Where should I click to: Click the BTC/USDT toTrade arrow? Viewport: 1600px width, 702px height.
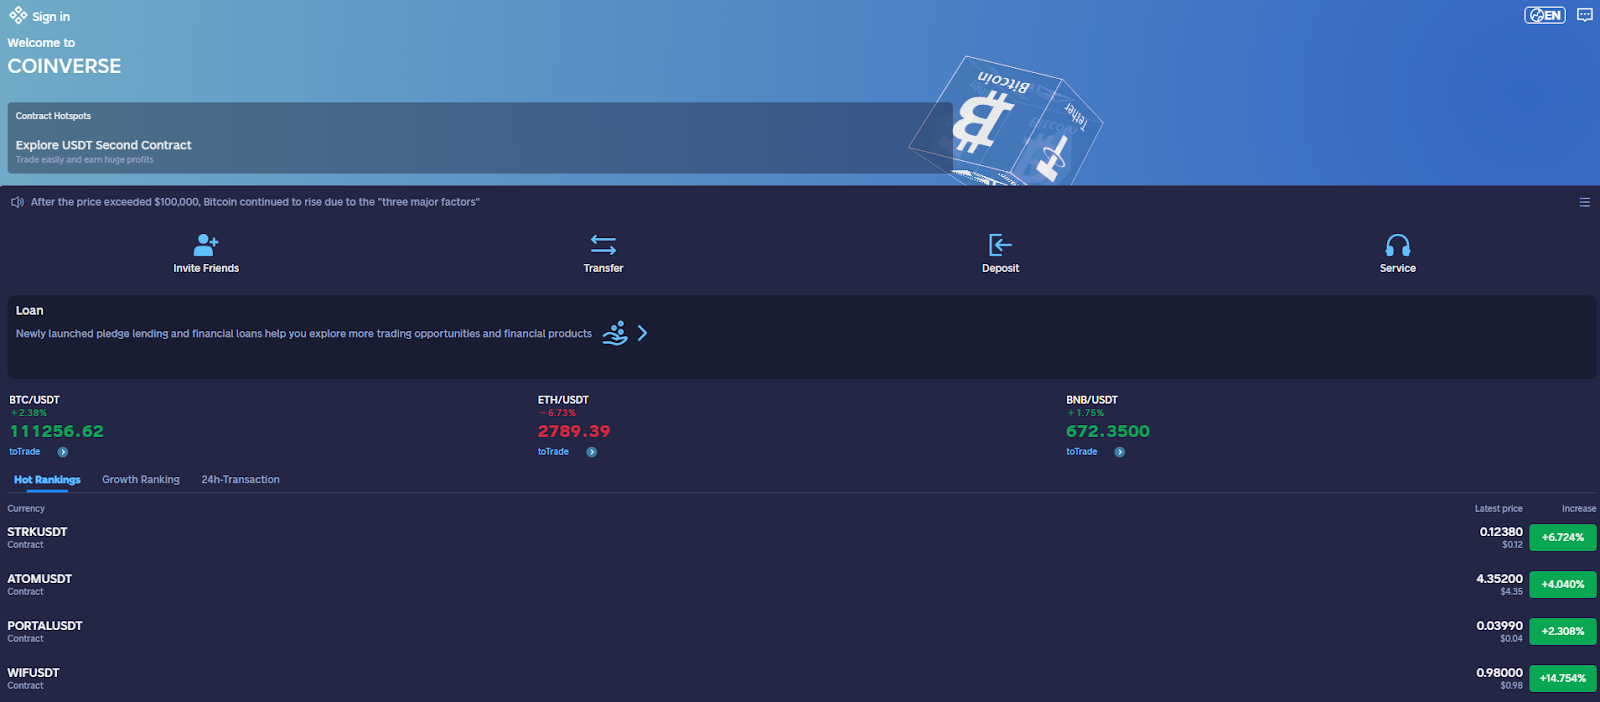pyautogui.click(x=63, y=452)
